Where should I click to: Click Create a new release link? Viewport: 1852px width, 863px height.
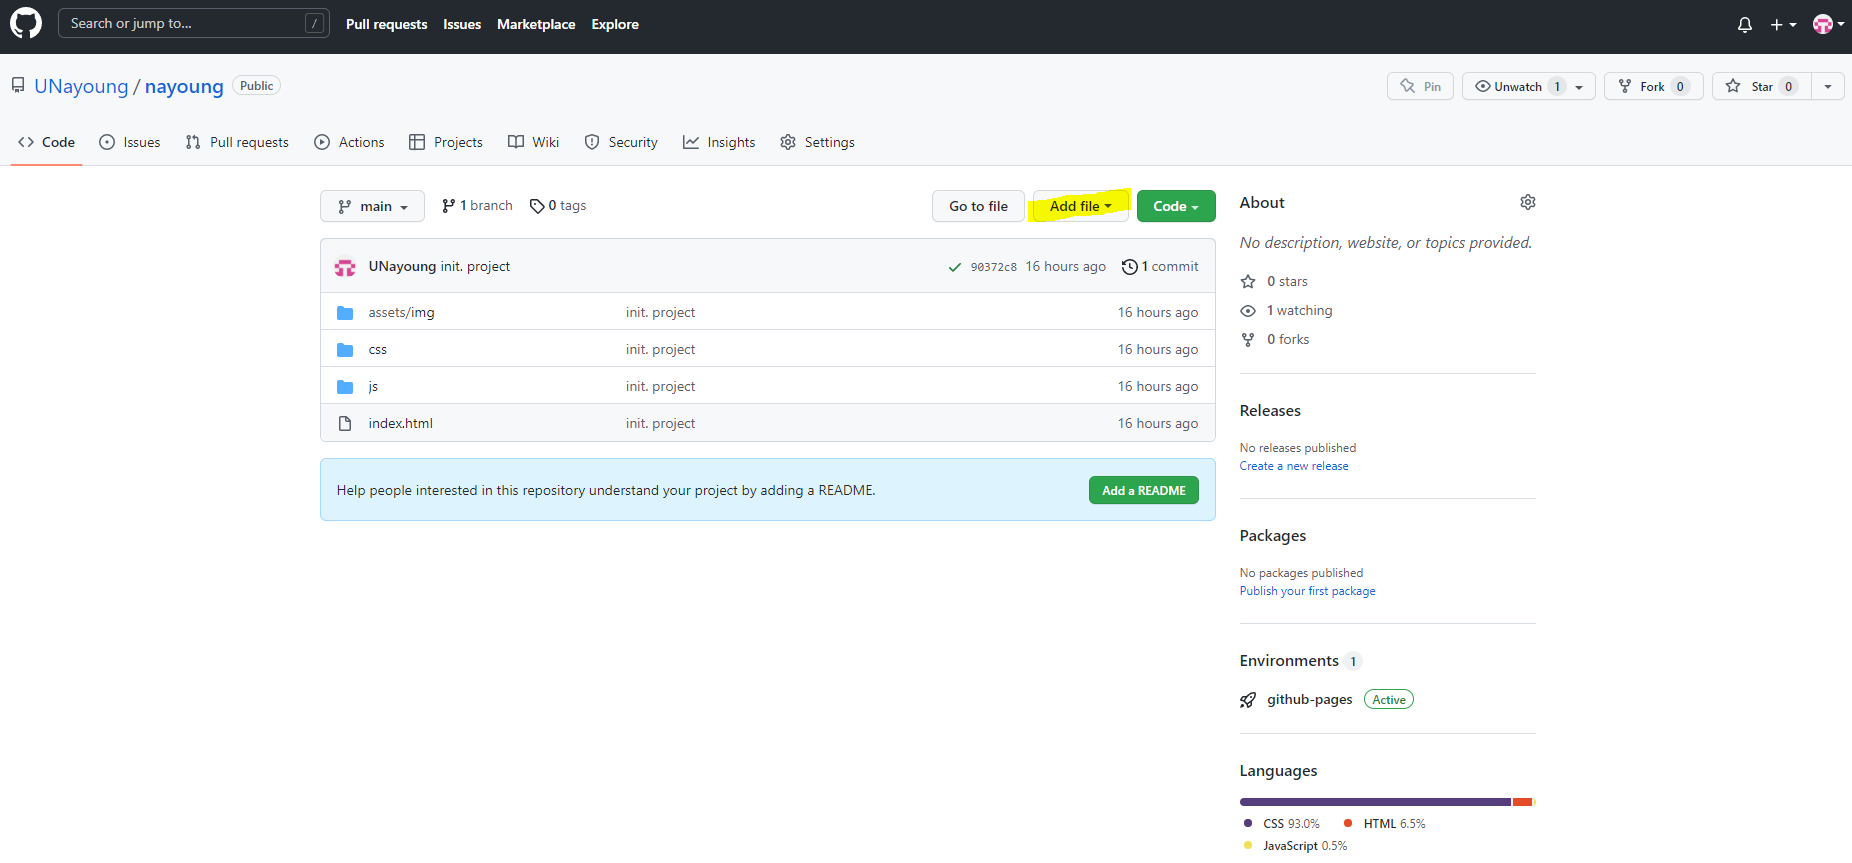tap(1294, 466)
